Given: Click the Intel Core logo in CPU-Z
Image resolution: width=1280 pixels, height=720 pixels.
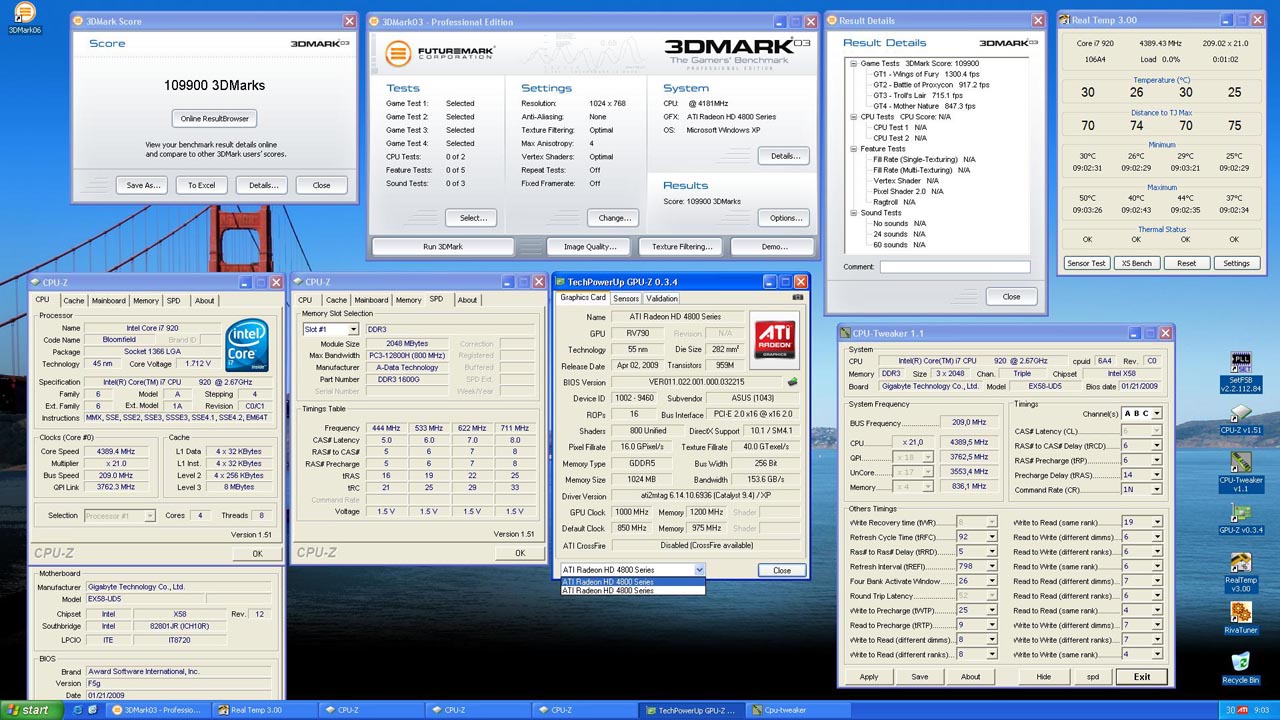Looking at the screenshot, I should coord(246,344).
